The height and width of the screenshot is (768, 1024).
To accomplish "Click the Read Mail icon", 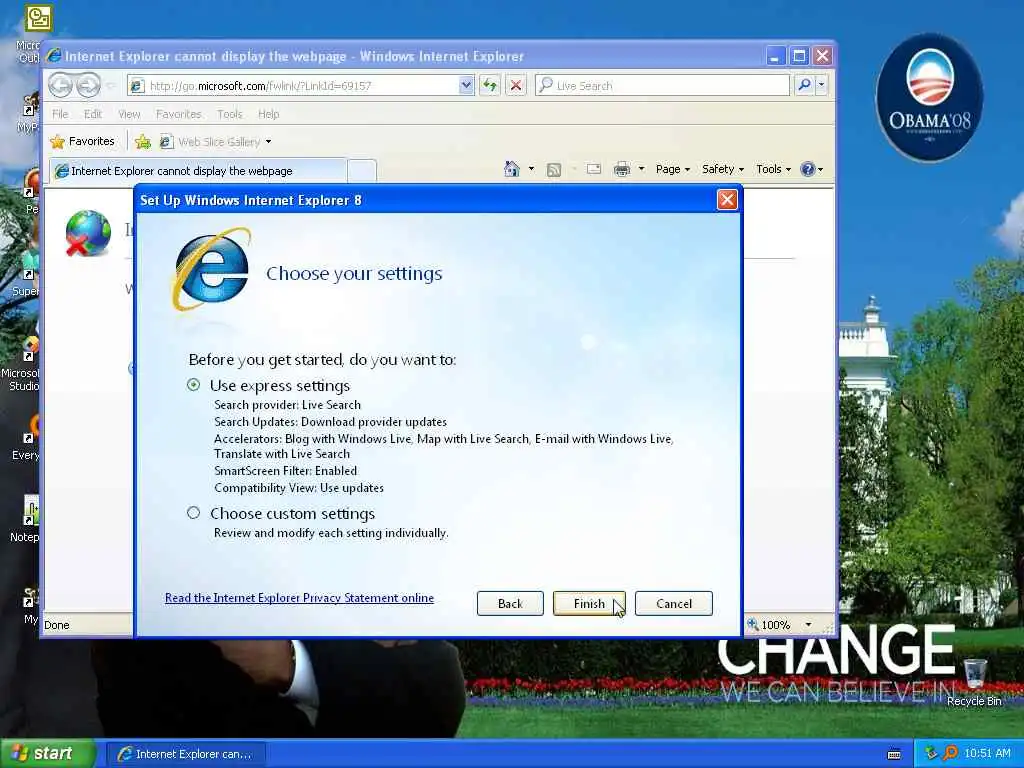I will (x=594, y=169).
